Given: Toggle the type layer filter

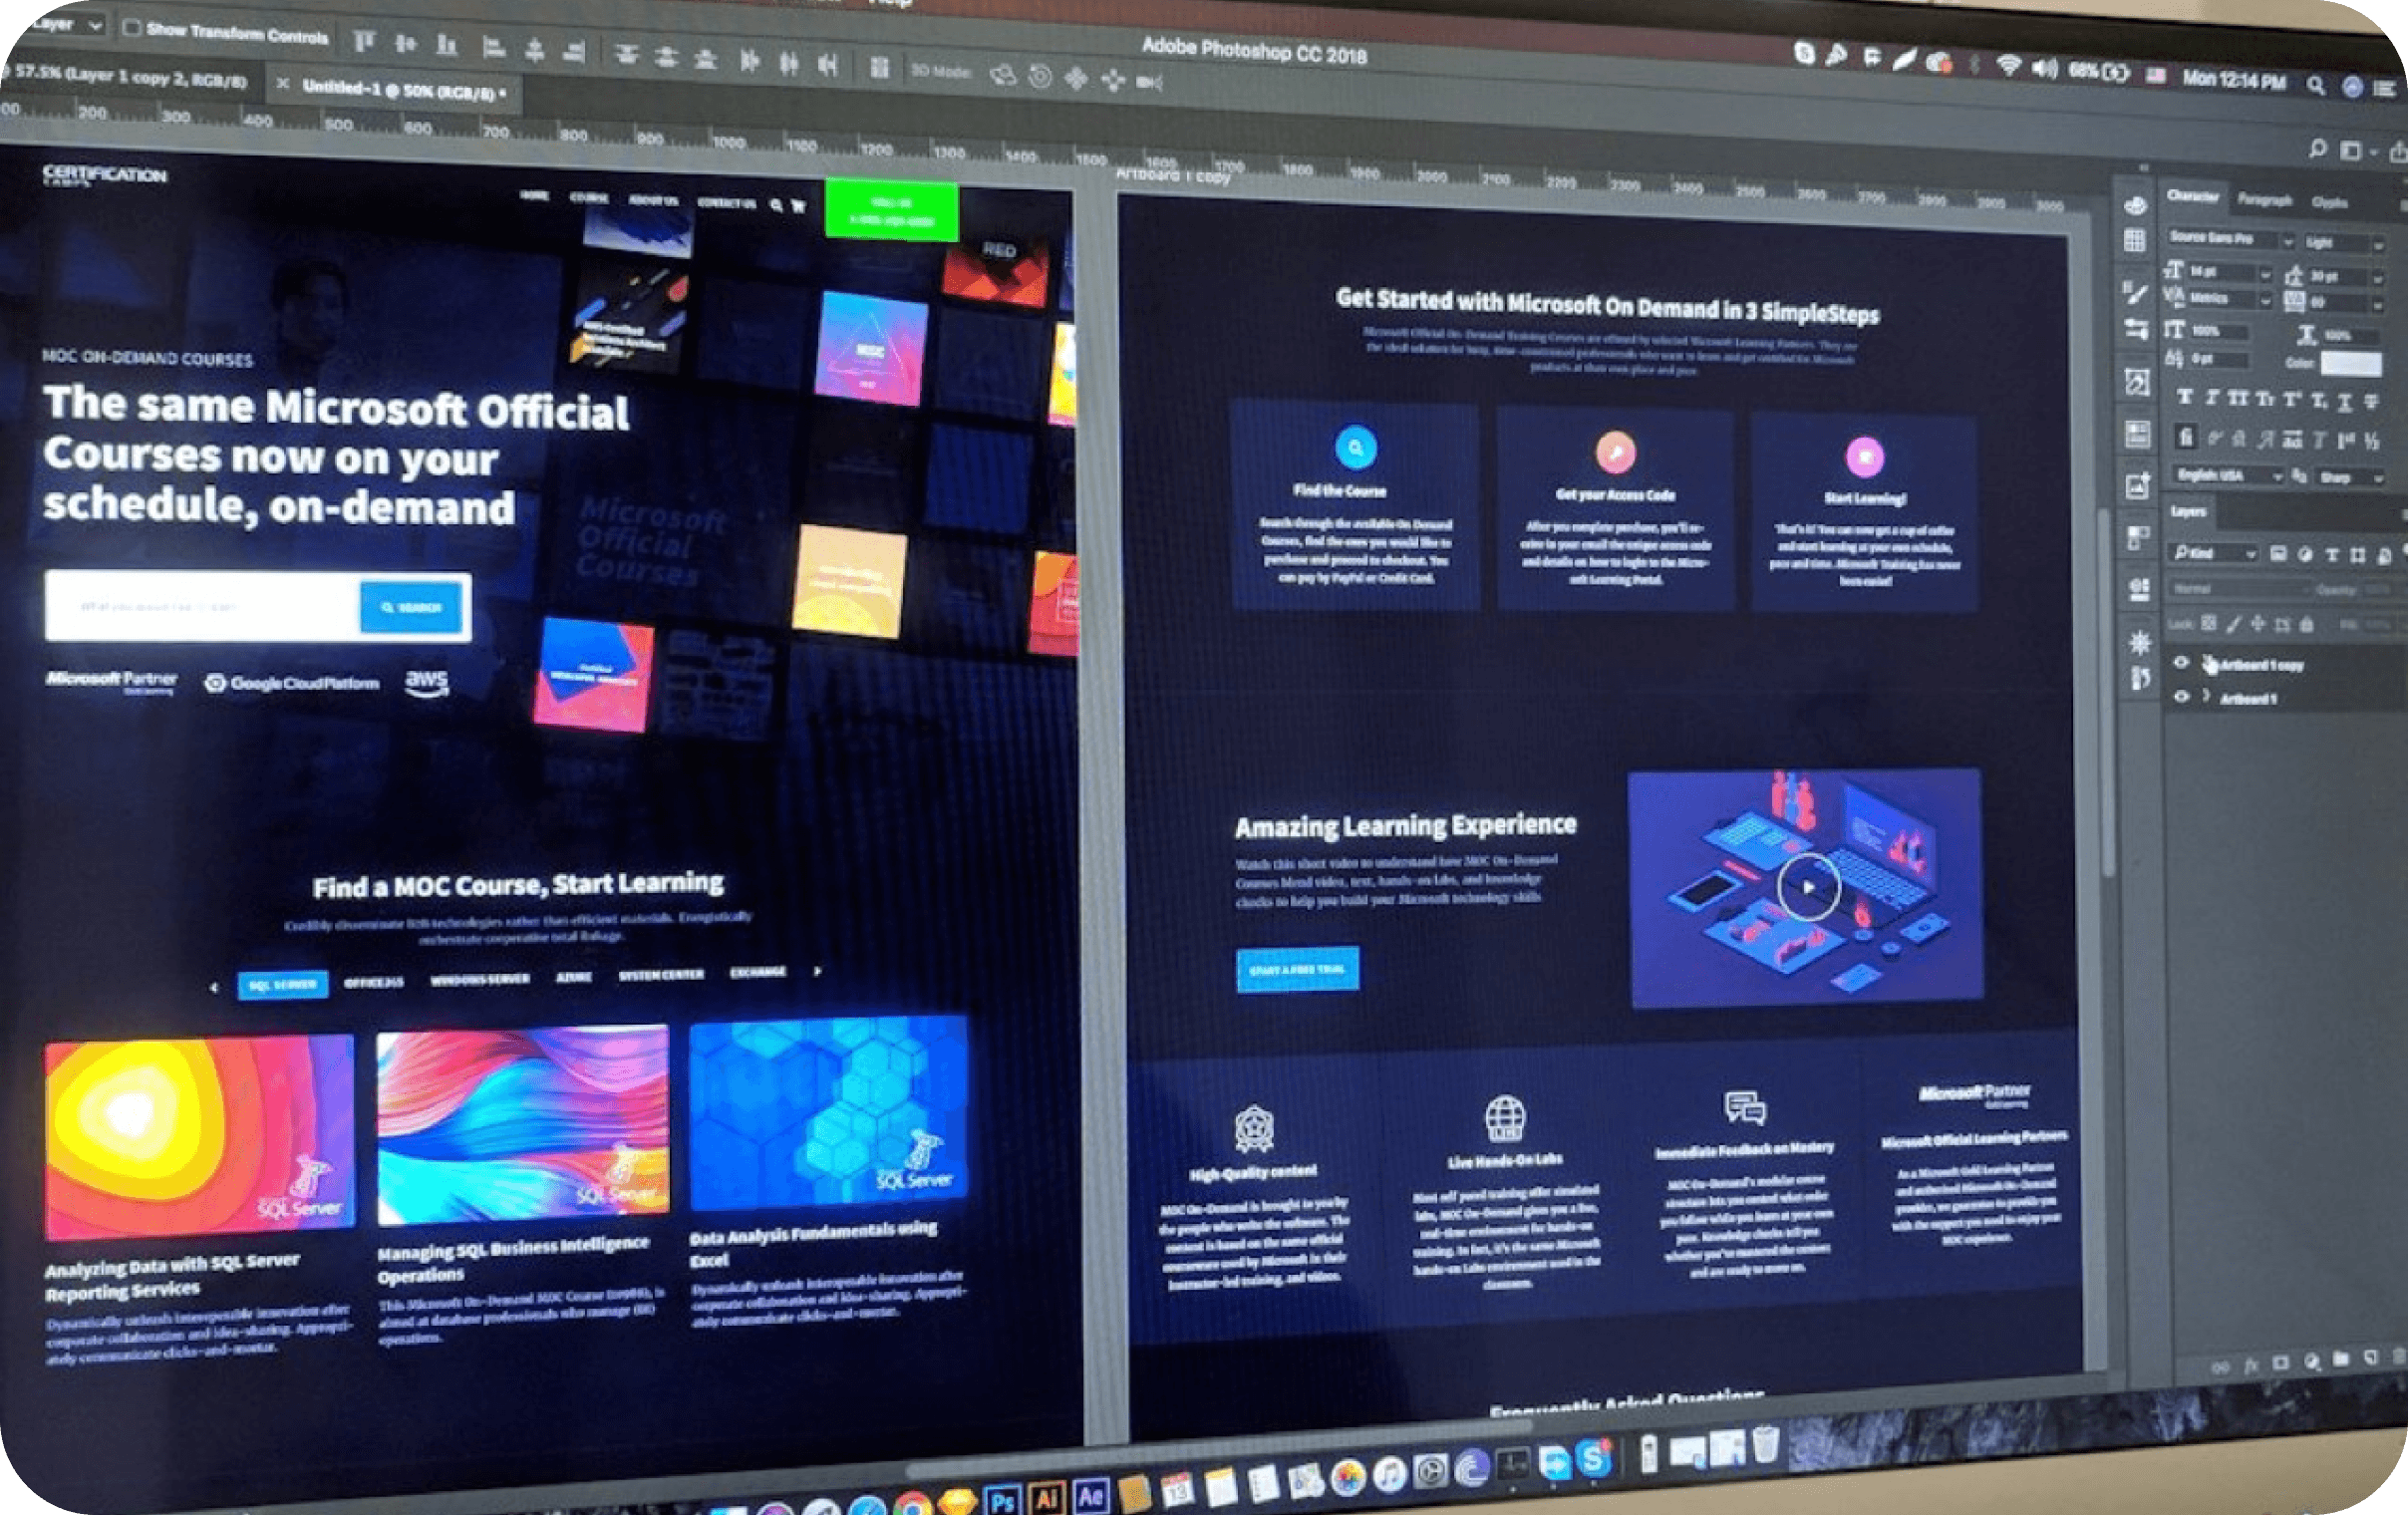Looking at the screenshot, I should tap(2331, 555).
